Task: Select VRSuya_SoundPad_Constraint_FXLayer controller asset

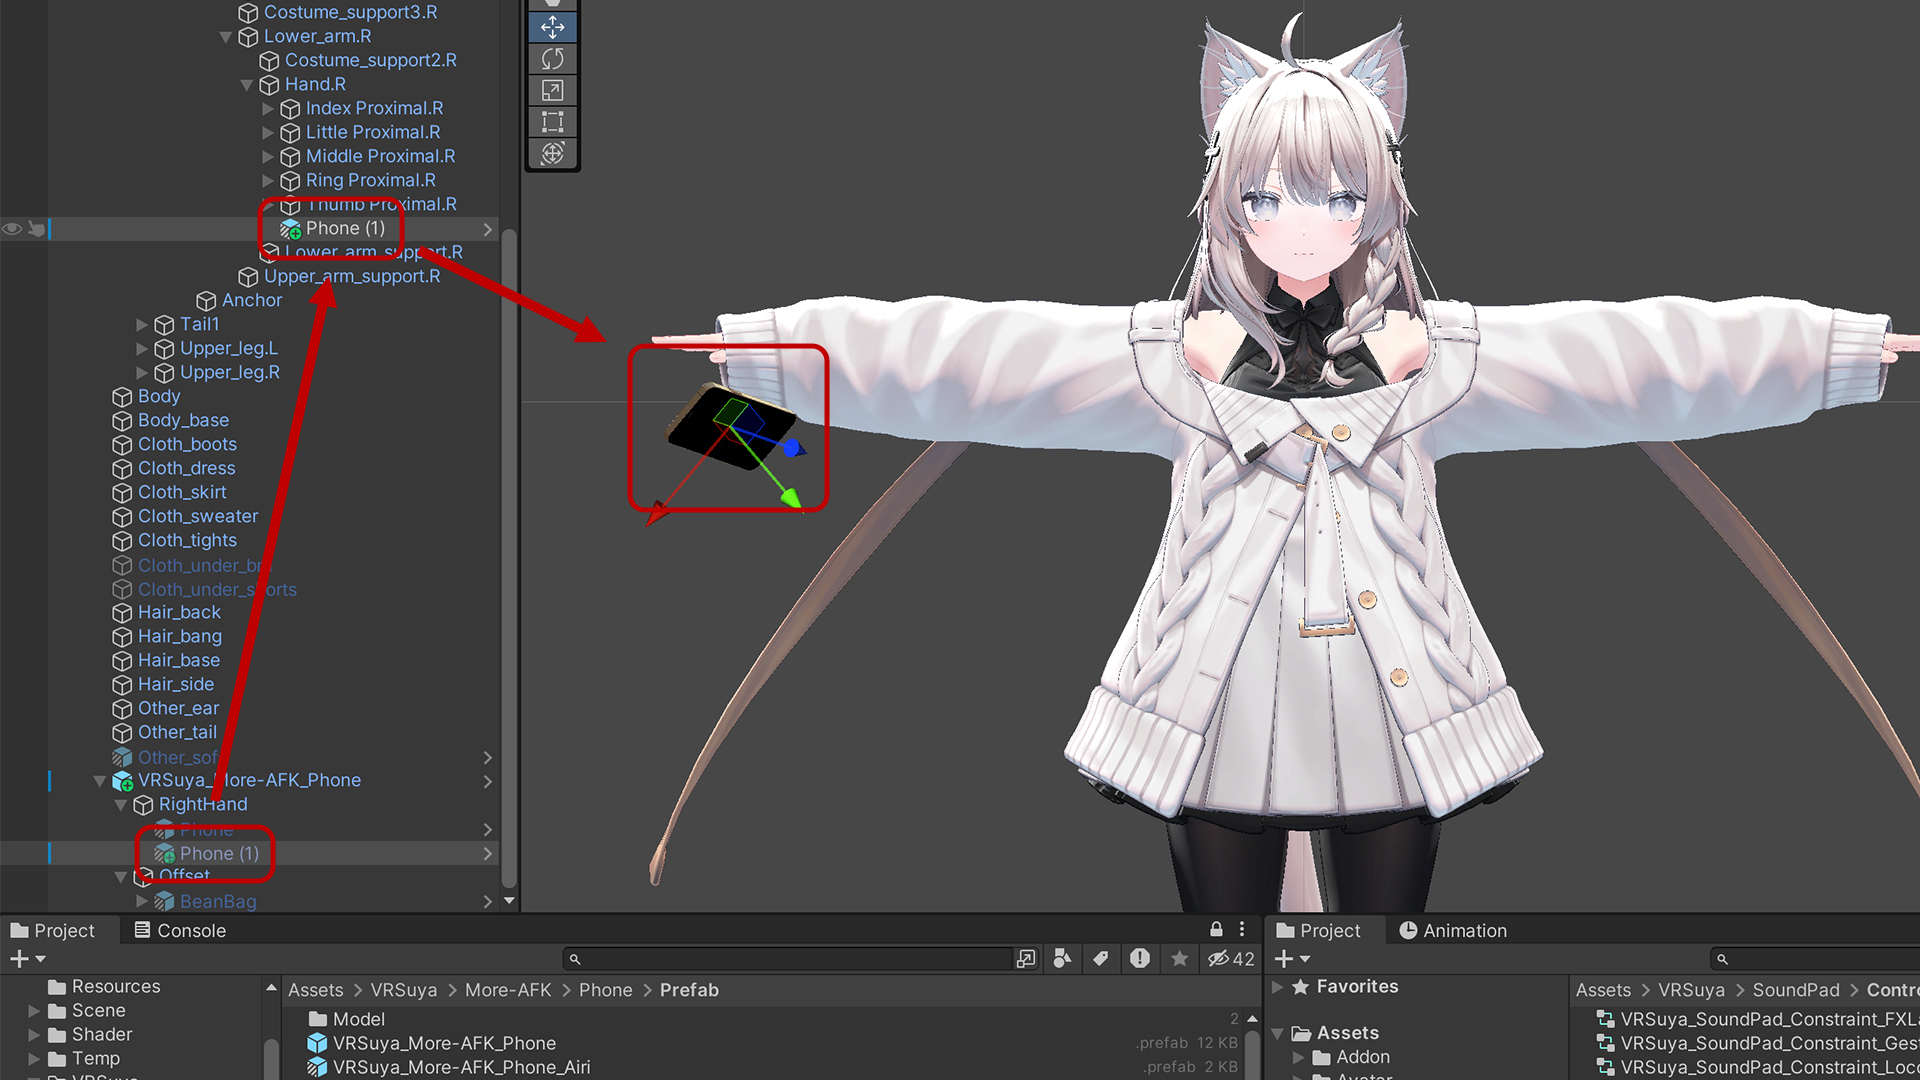Action: [x=1769, y=1019]
